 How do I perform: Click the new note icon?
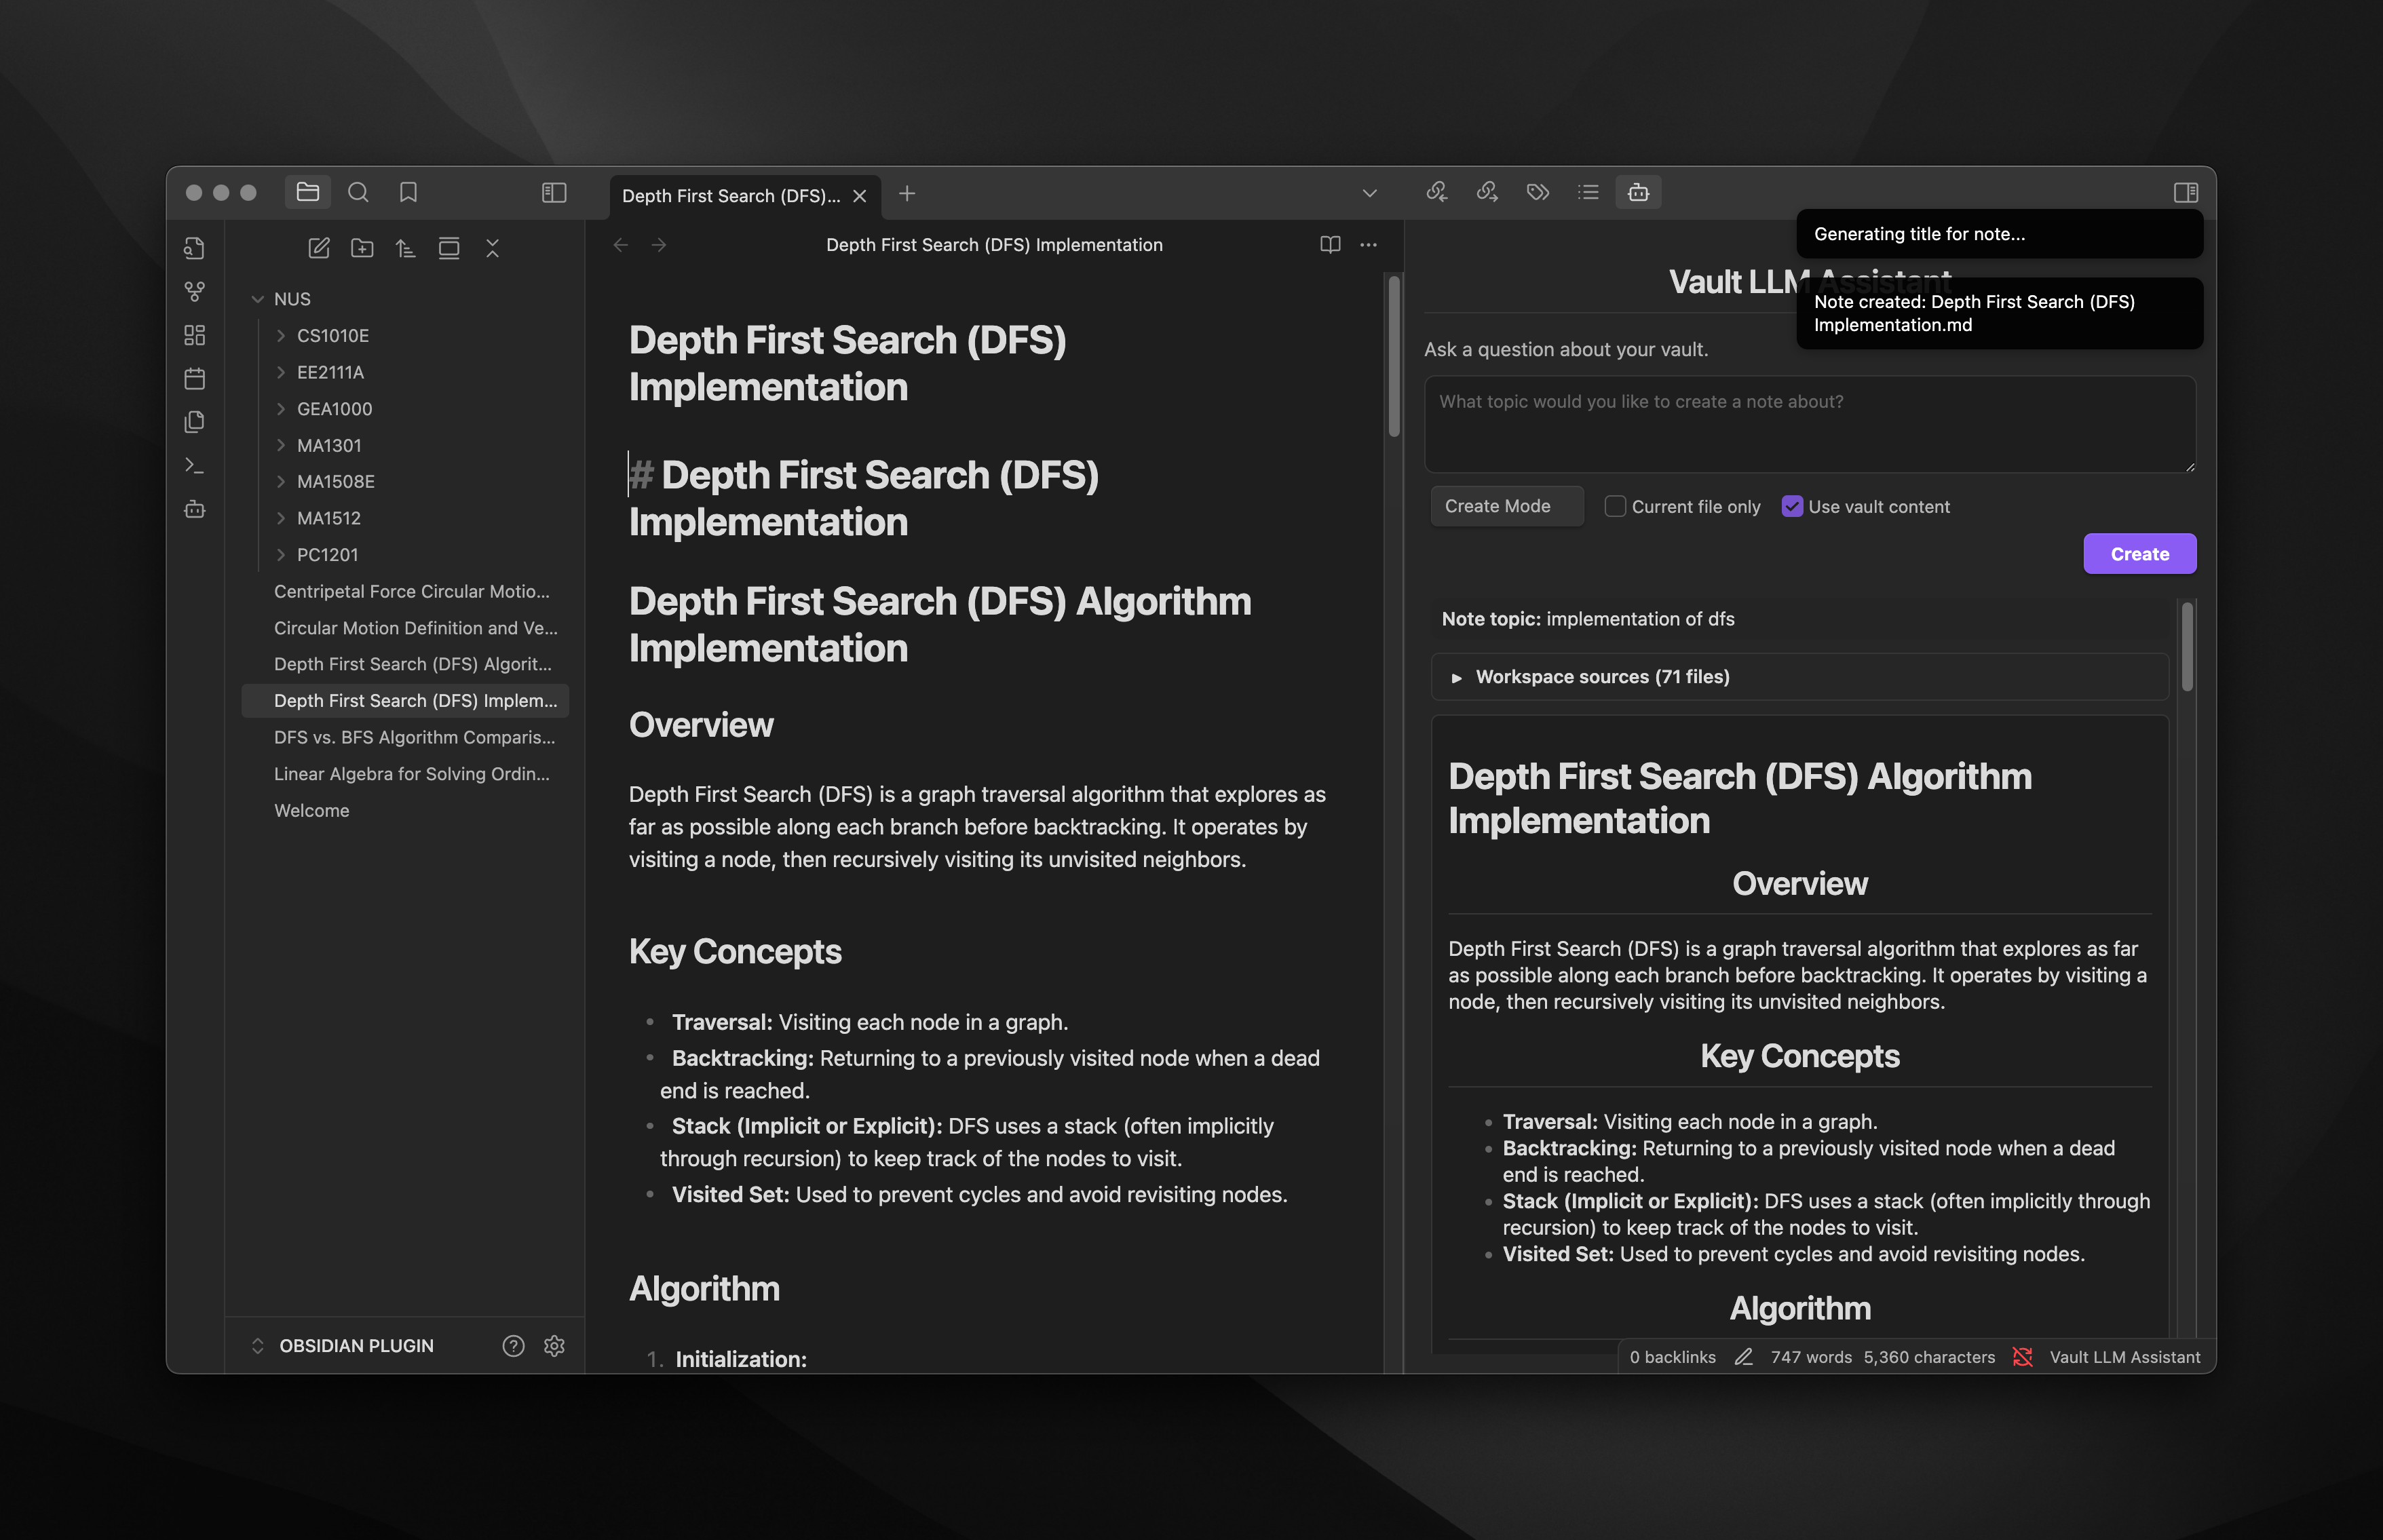319,248
